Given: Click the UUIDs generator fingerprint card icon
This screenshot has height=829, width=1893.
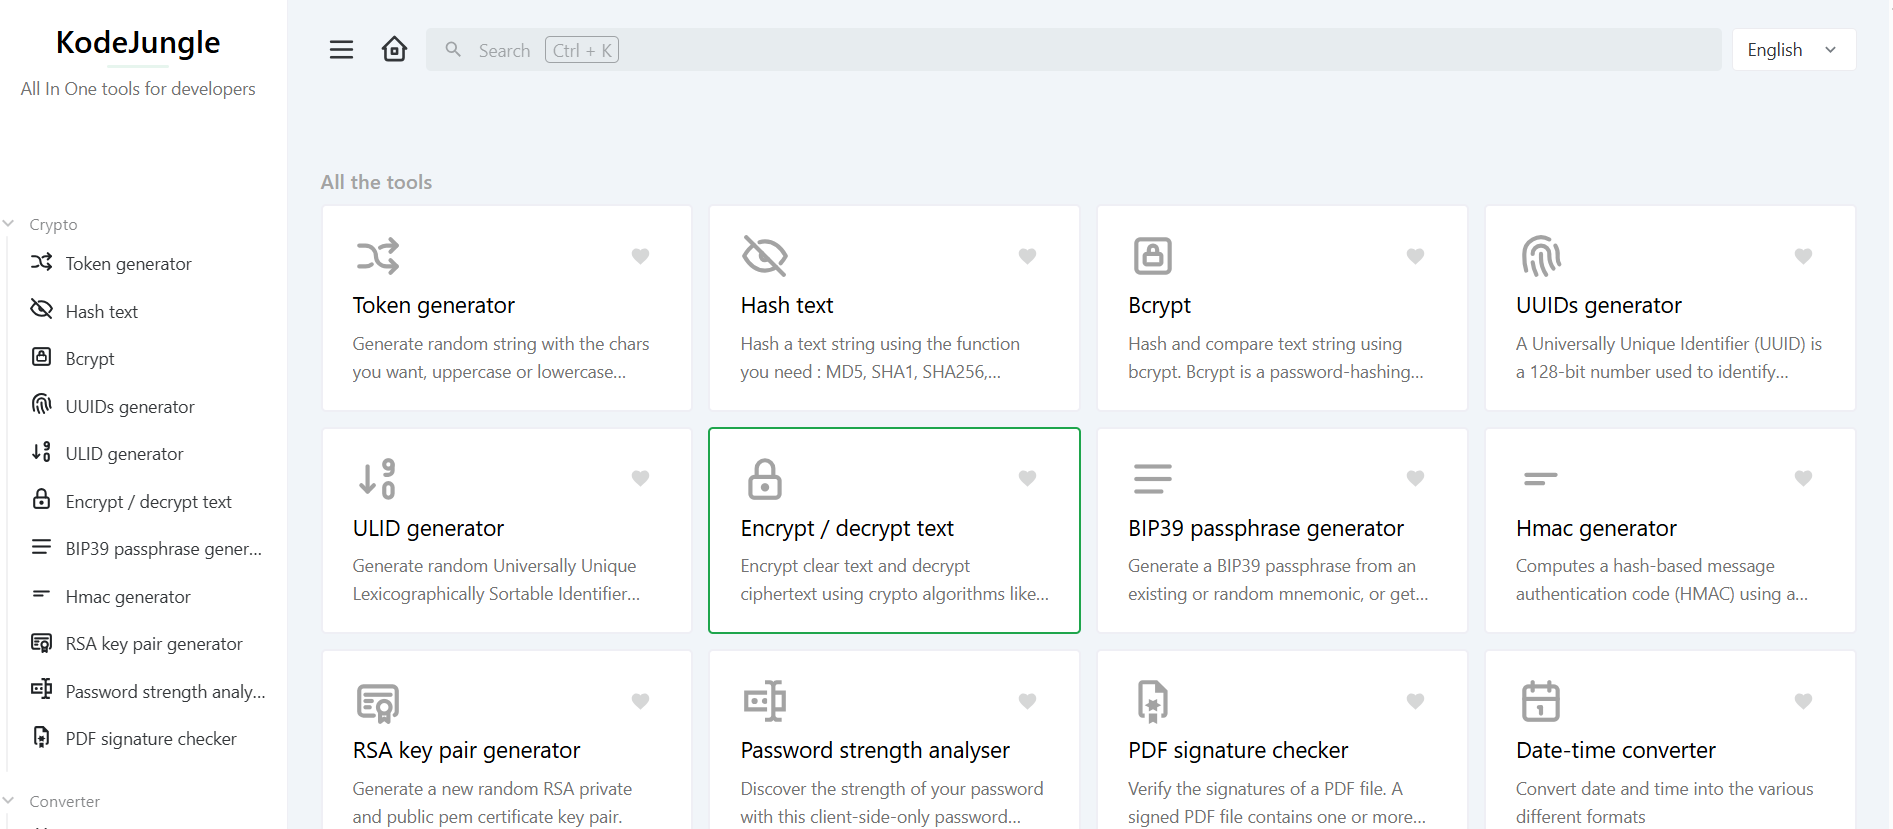Looking at the screenshot, I should click(x=1540, y=256).
